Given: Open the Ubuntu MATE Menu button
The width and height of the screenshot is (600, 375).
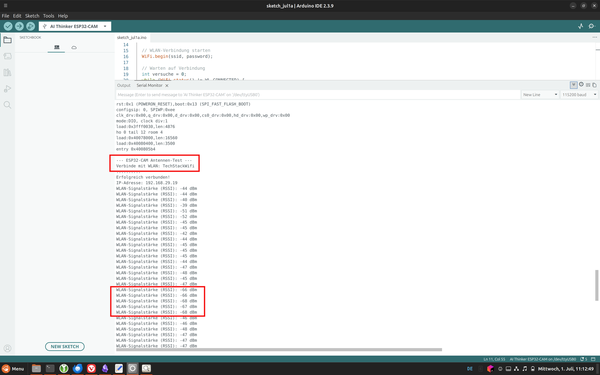Looking at the screenshot, I should coord(13,368).
